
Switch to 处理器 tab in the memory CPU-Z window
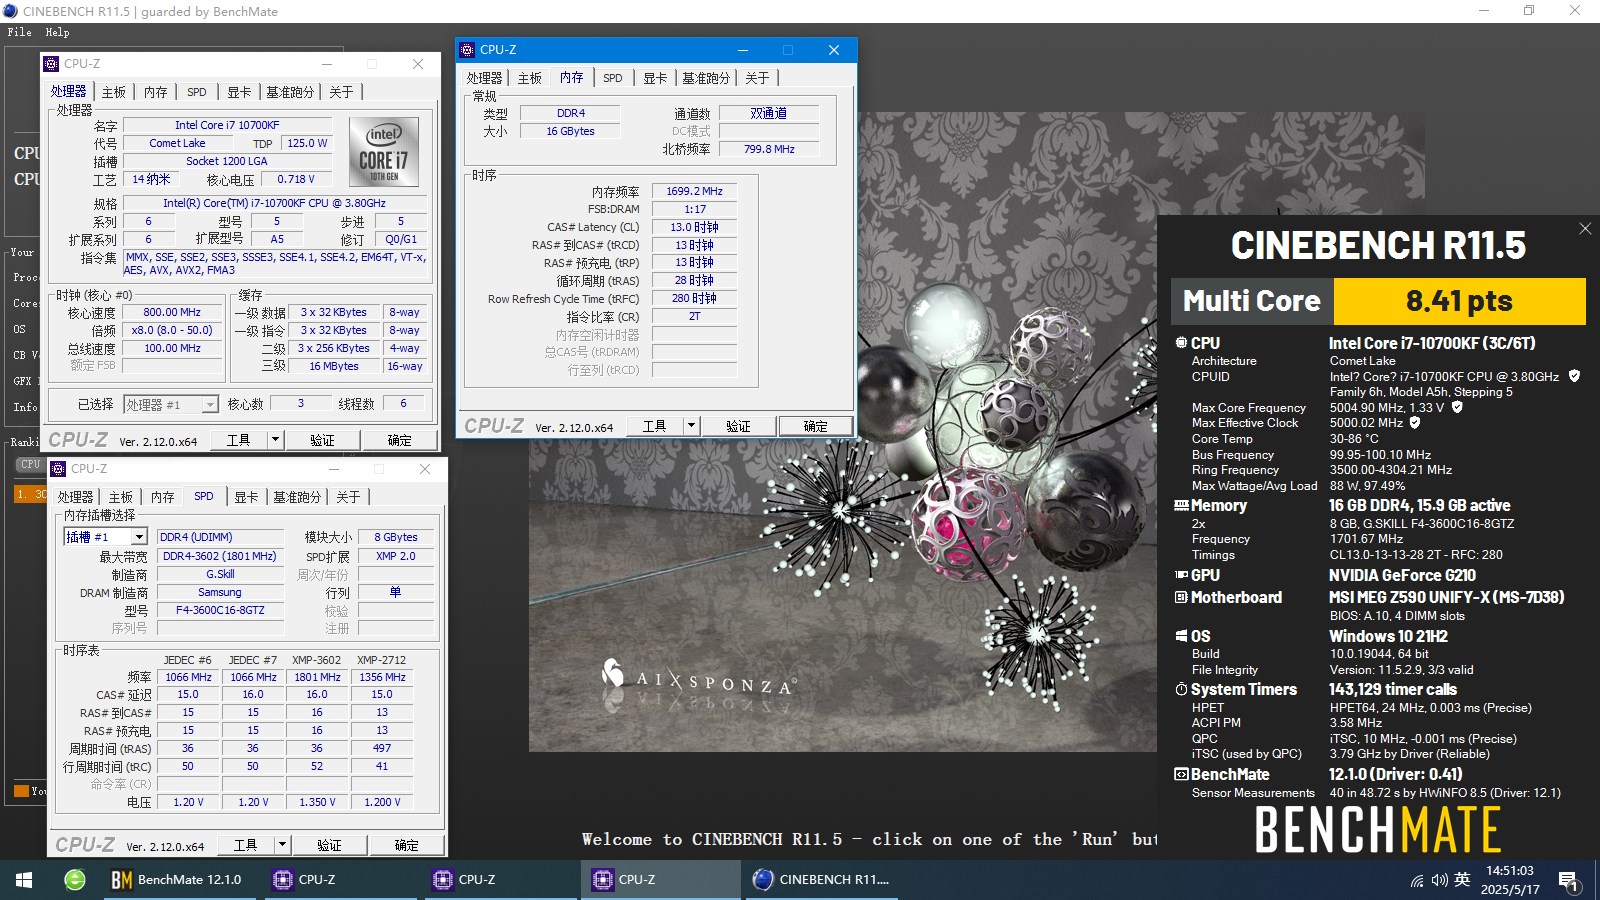pos(484,78)
